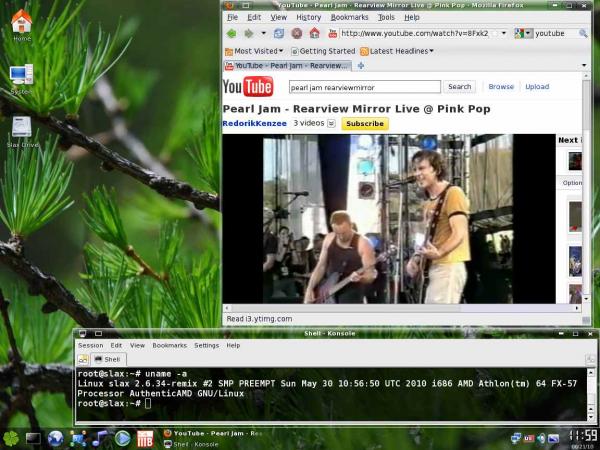The height and width of the screenshot is (450, 600).
Task: Expand the URL bar history dropdown
Action: coord(504,33)
